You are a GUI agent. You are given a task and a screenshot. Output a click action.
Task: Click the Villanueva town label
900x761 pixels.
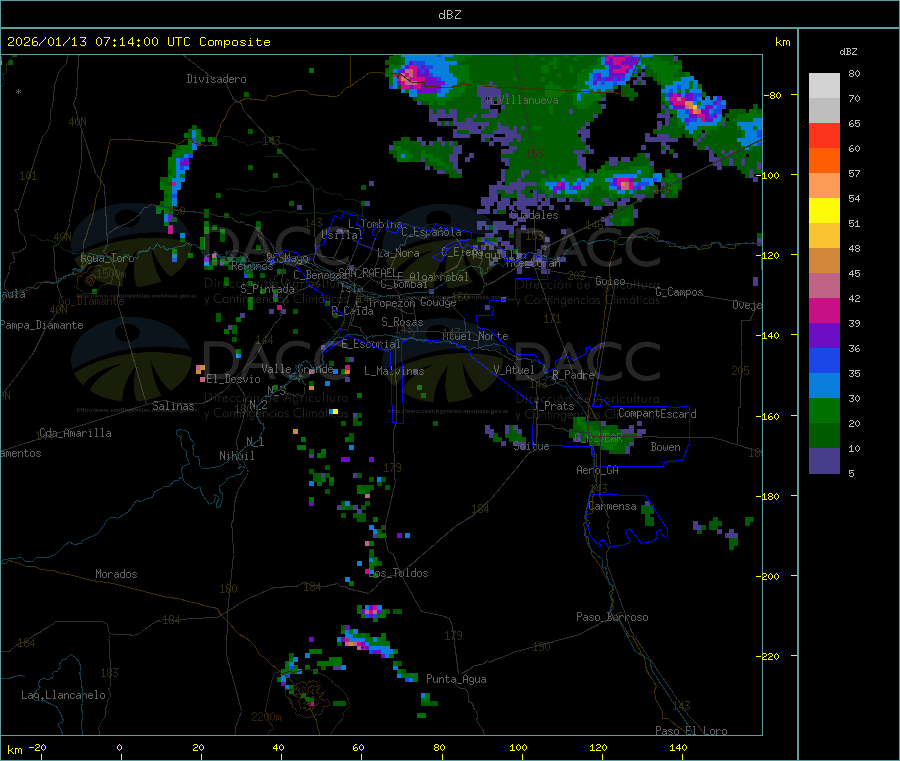coord(522,100)
